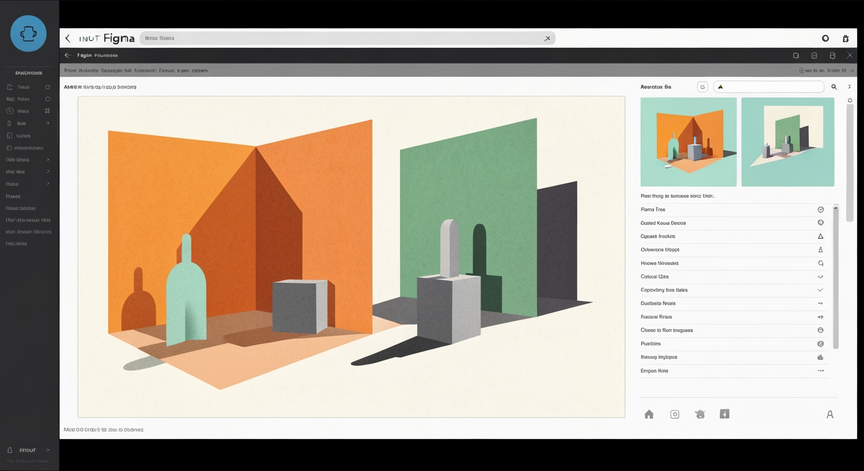Click the letter A icon in bottom bar

pyautogui.click(x=830, y=414)
